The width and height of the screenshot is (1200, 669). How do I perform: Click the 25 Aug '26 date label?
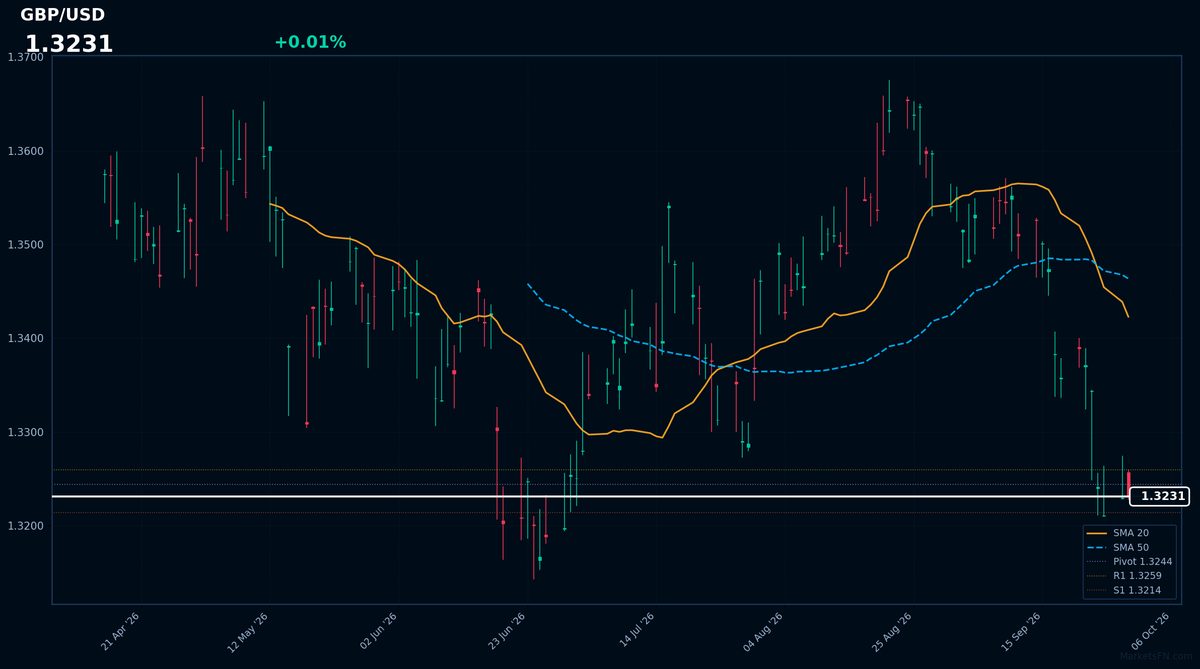892,632
